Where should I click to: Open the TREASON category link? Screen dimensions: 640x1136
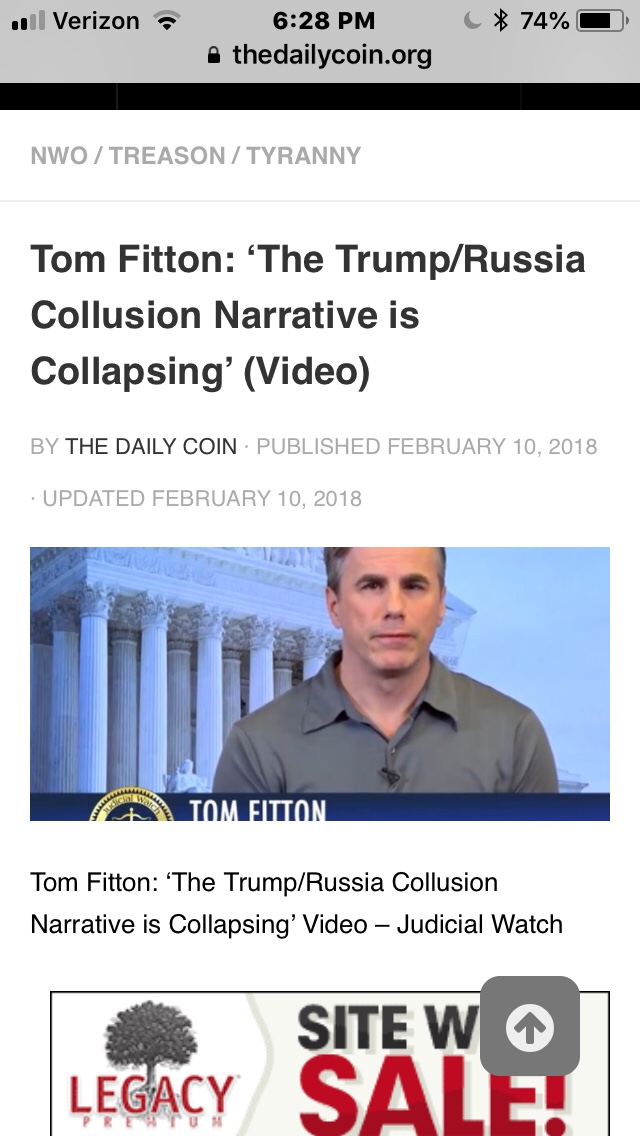pyautogui.click(x=167, y=156)
